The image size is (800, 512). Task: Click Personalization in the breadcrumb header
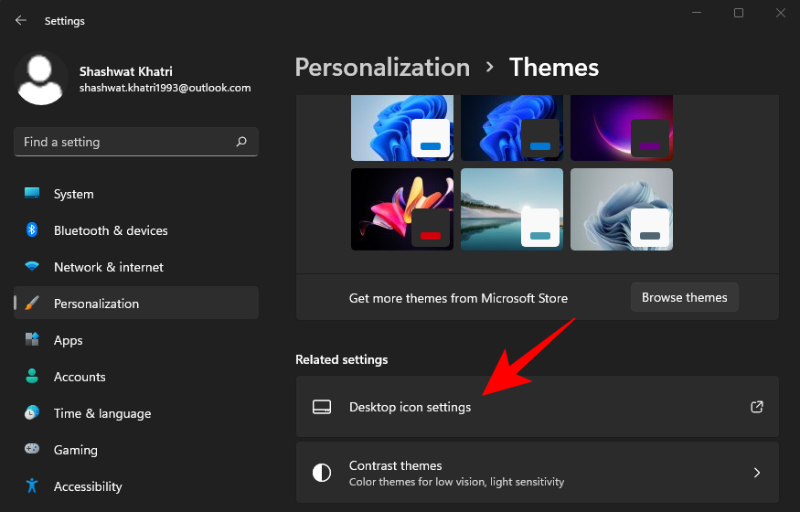click(382, 67)
